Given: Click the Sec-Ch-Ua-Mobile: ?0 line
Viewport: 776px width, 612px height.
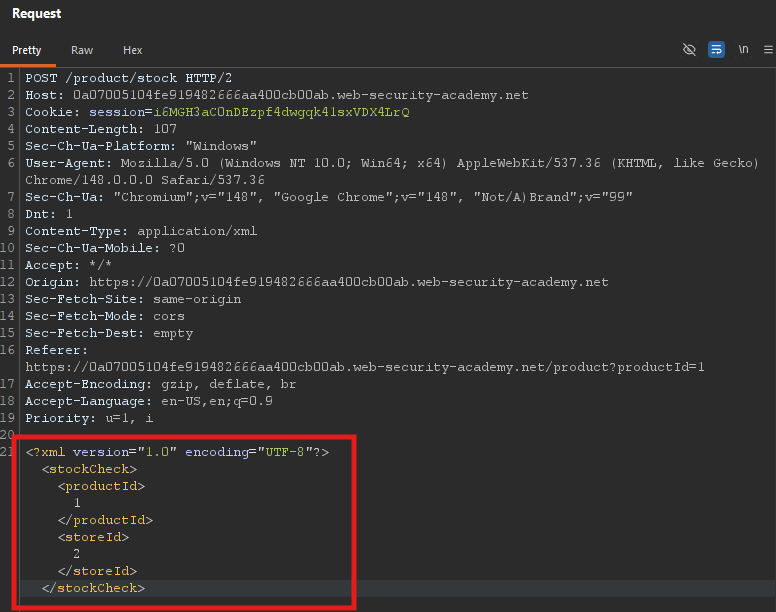Looking at the screenshot, I should point(105,248).
